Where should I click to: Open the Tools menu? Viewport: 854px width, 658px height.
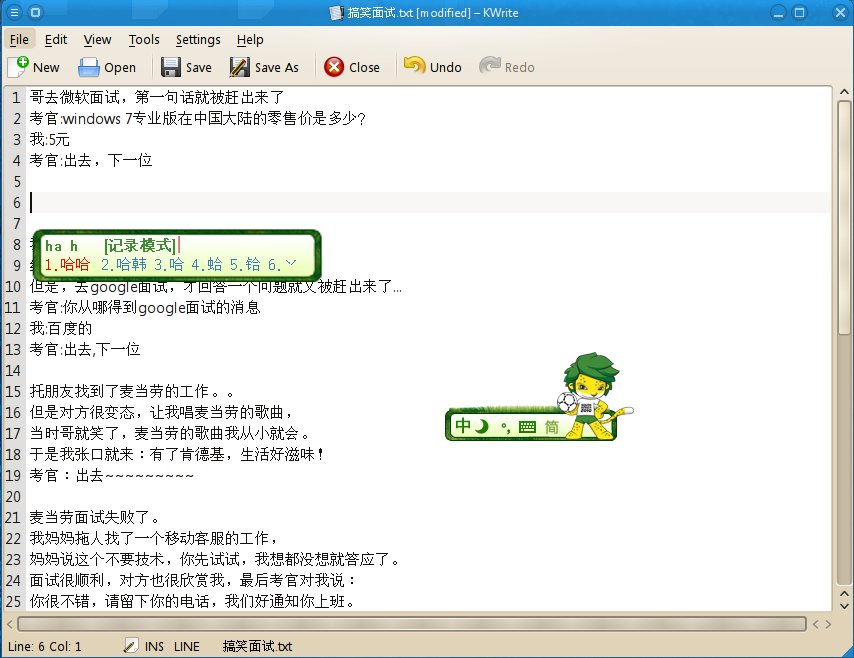pyautogui.click(x=144, y=40)
